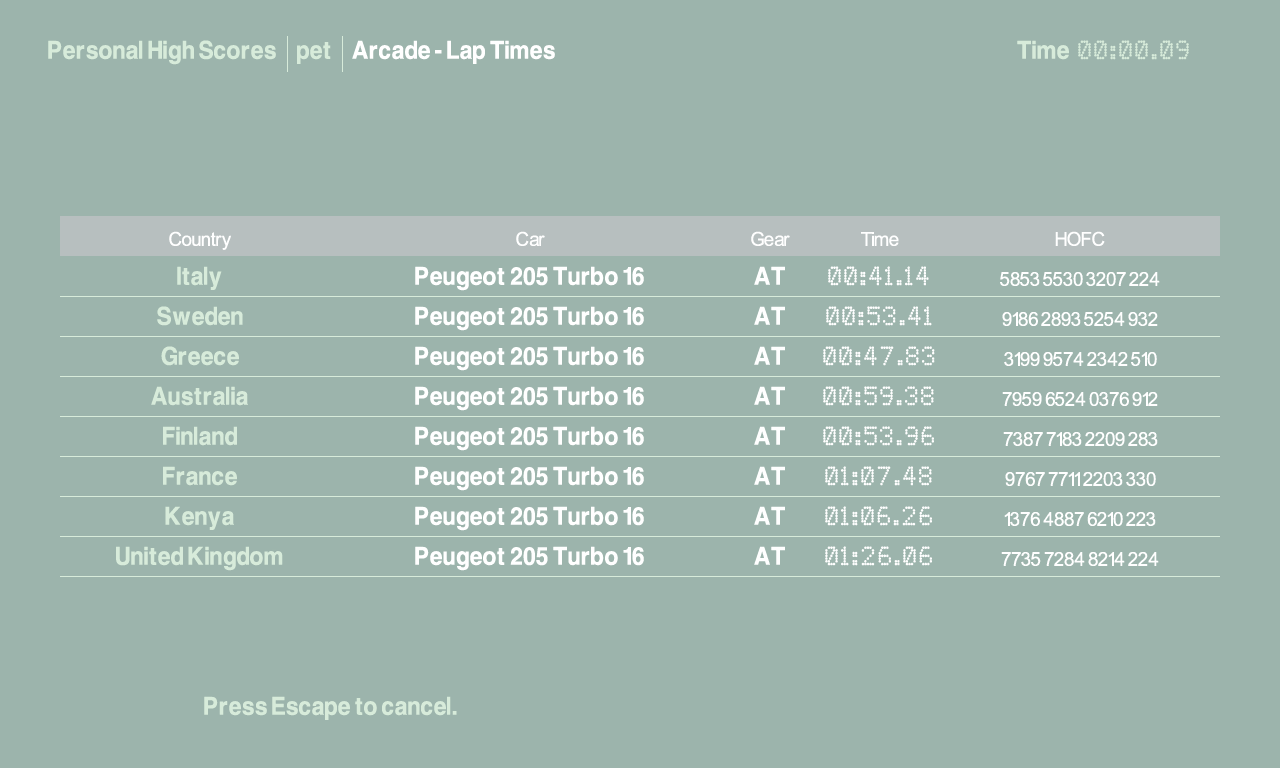Select the United Kingdom entry
The image size is (1280, 768).
pos(199,557)
